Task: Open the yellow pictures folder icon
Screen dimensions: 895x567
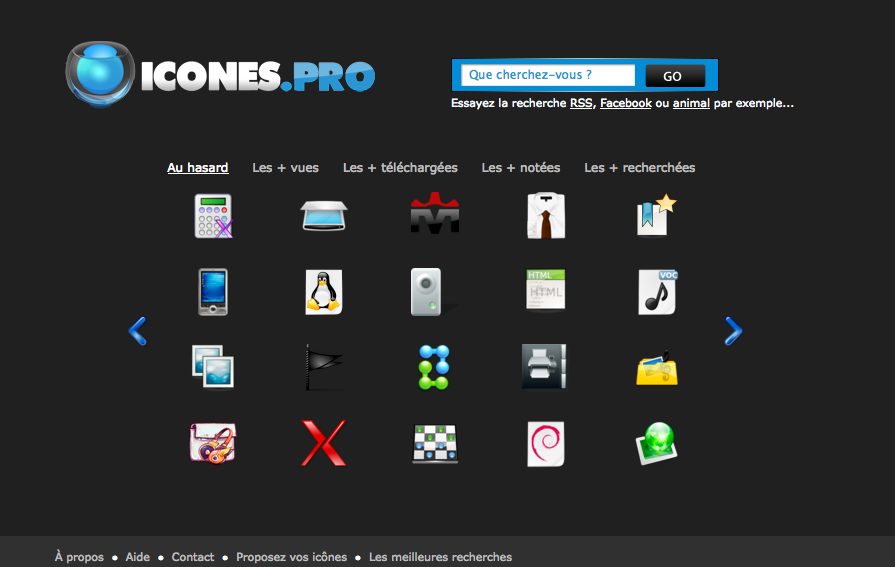Action: click(x=657, y=368)
